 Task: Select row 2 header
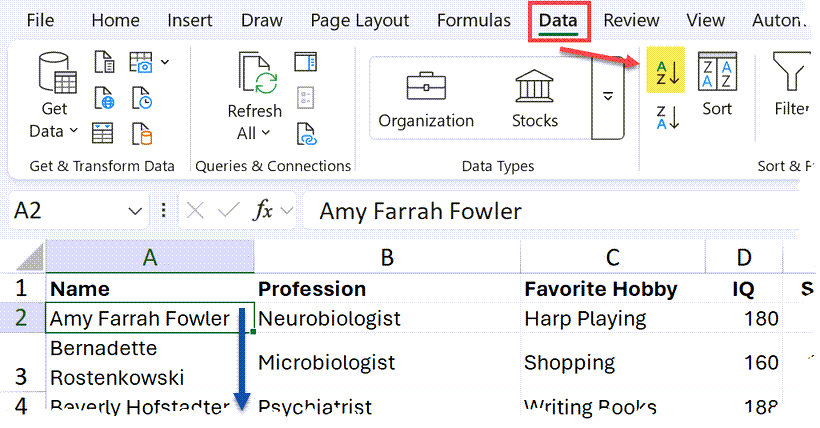click(21, 318)
